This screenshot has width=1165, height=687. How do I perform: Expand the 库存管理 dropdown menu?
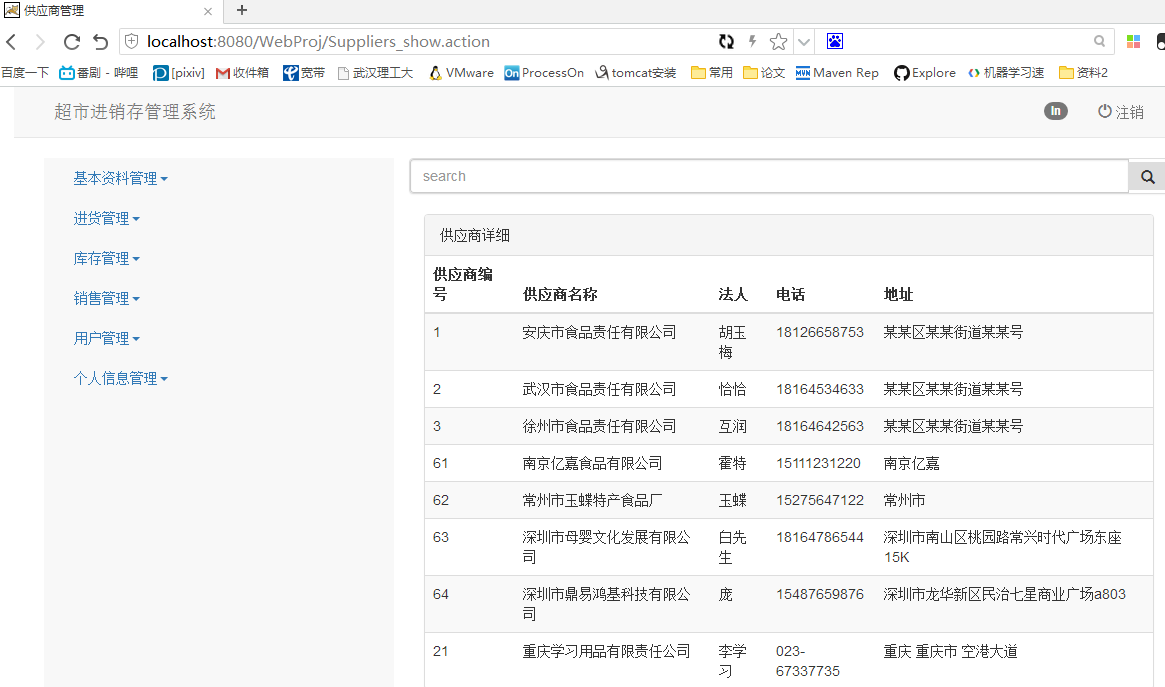[x=106, y=258]
